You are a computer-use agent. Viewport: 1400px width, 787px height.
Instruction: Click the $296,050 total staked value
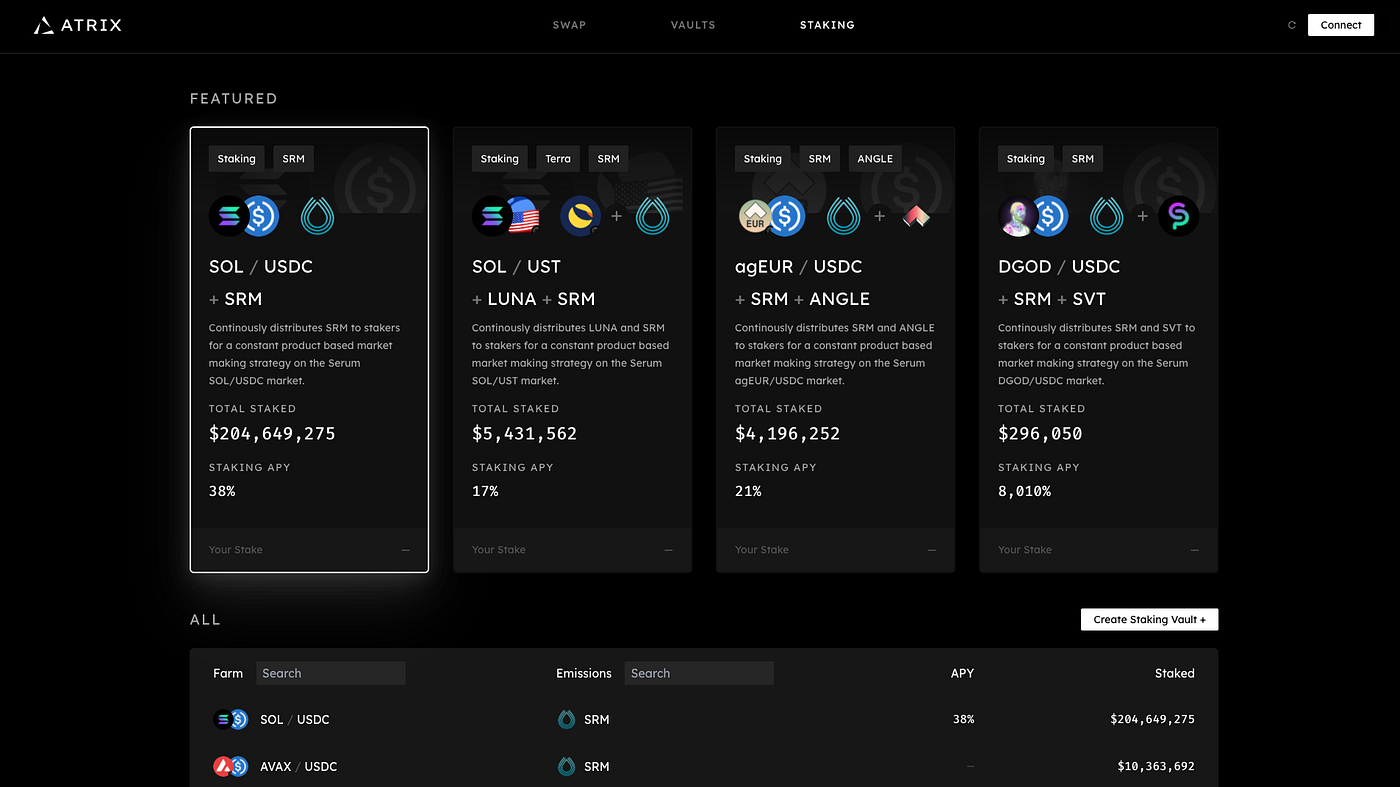[x=1040, y=434]
